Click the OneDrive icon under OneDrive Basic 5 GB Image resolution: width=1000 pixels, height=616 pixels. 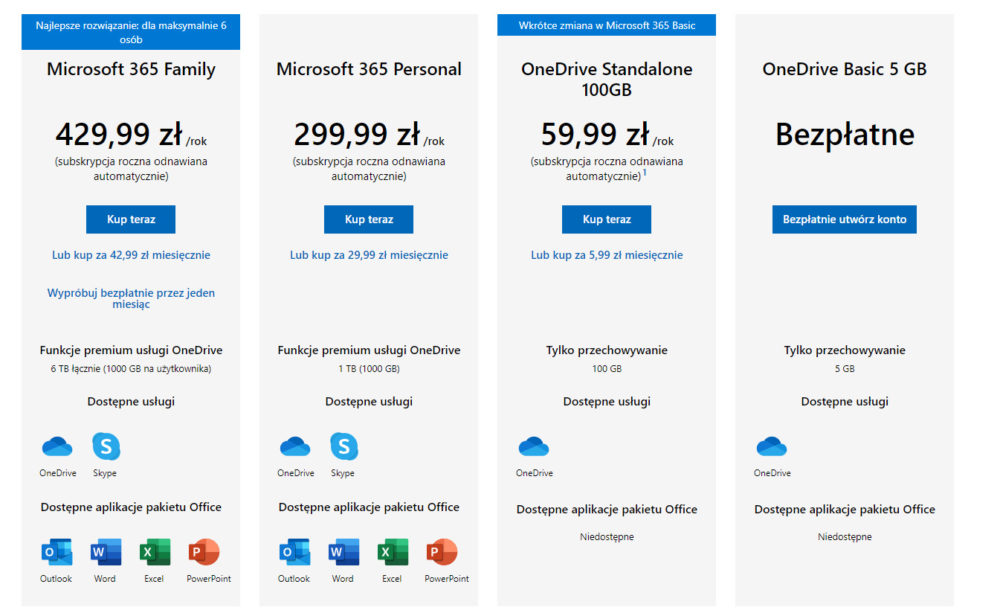pyautogui.click(x=772, y=447)
